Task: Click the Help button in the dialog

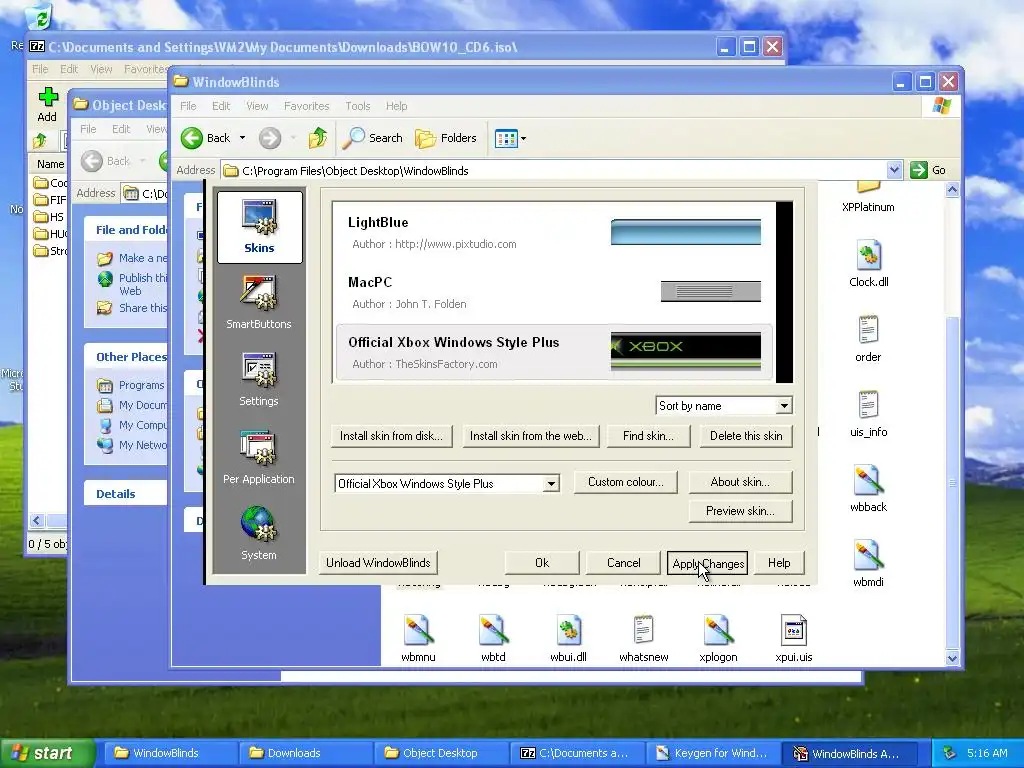Action: click(x=778, y=563)
